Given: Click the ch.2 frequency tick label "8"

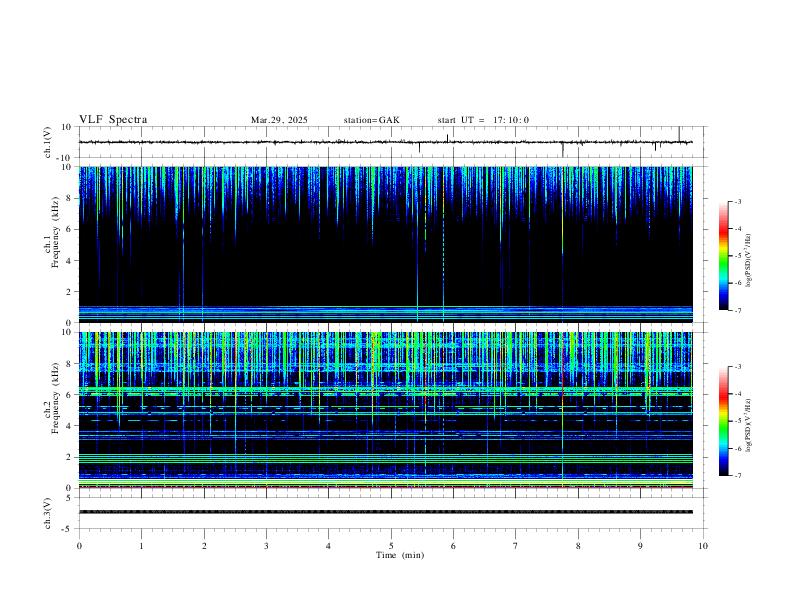Looking at the screenshot, I should click(69, 364).
